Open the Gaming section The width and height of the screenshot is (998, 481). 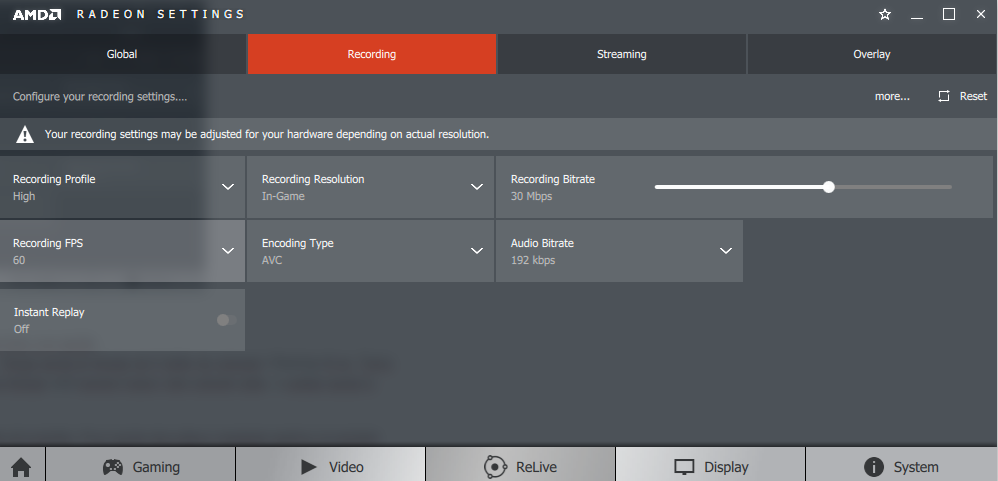[x=141, y=466]
